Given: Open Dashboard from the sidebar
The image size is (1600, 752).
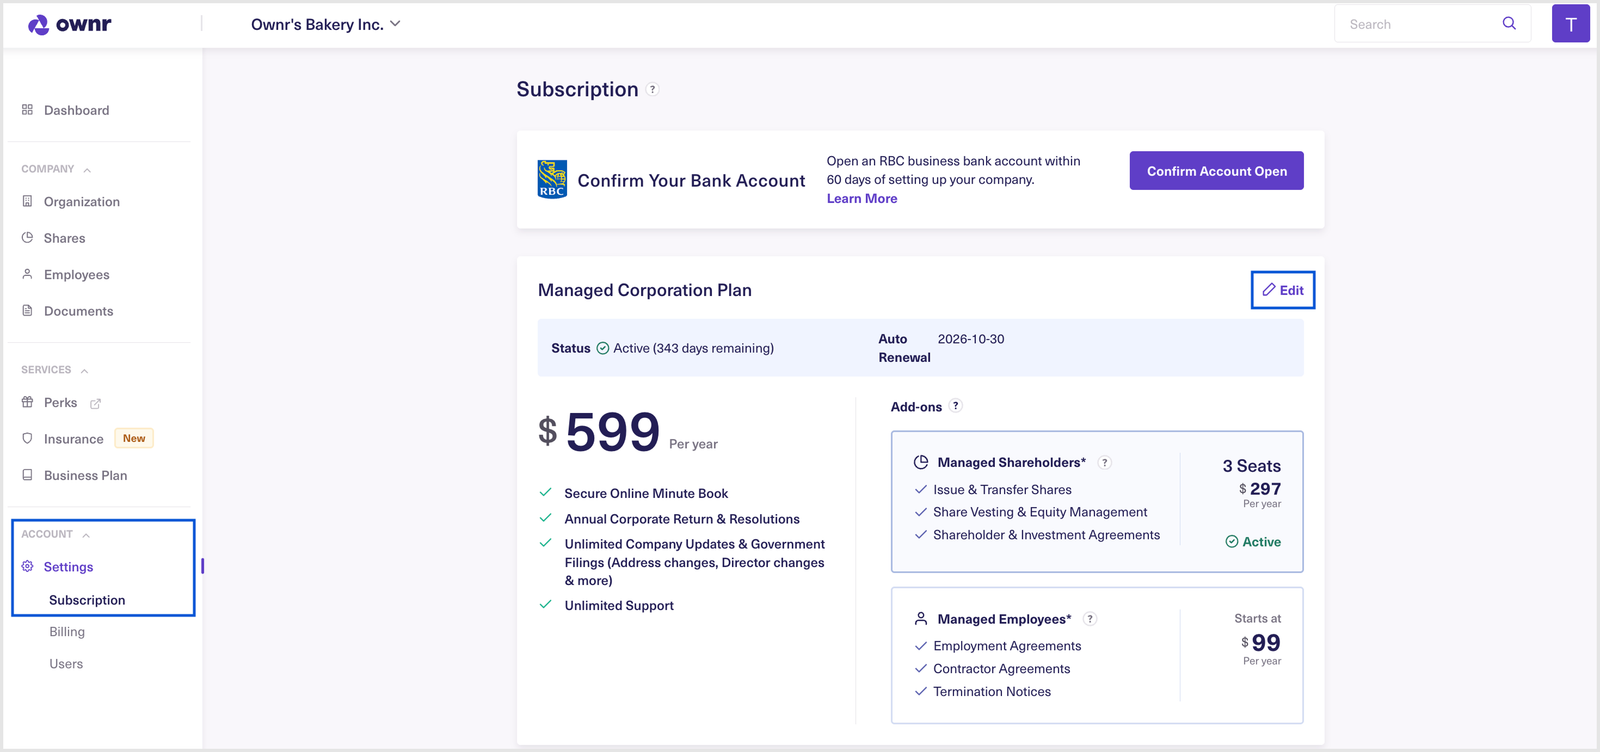Looking at the screenshot, I should click(76, 110).
